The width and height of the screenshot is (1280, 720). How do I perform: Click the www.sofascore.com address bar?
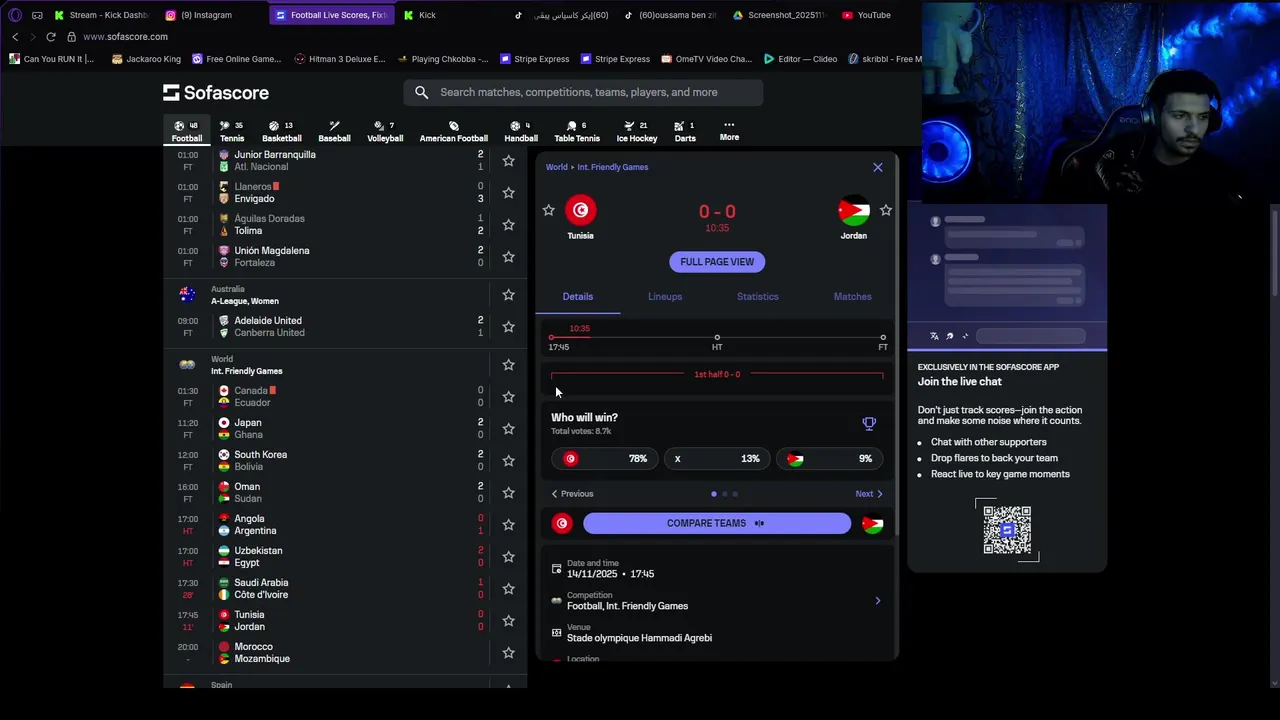pyautogui.click(x=125, y=37)
